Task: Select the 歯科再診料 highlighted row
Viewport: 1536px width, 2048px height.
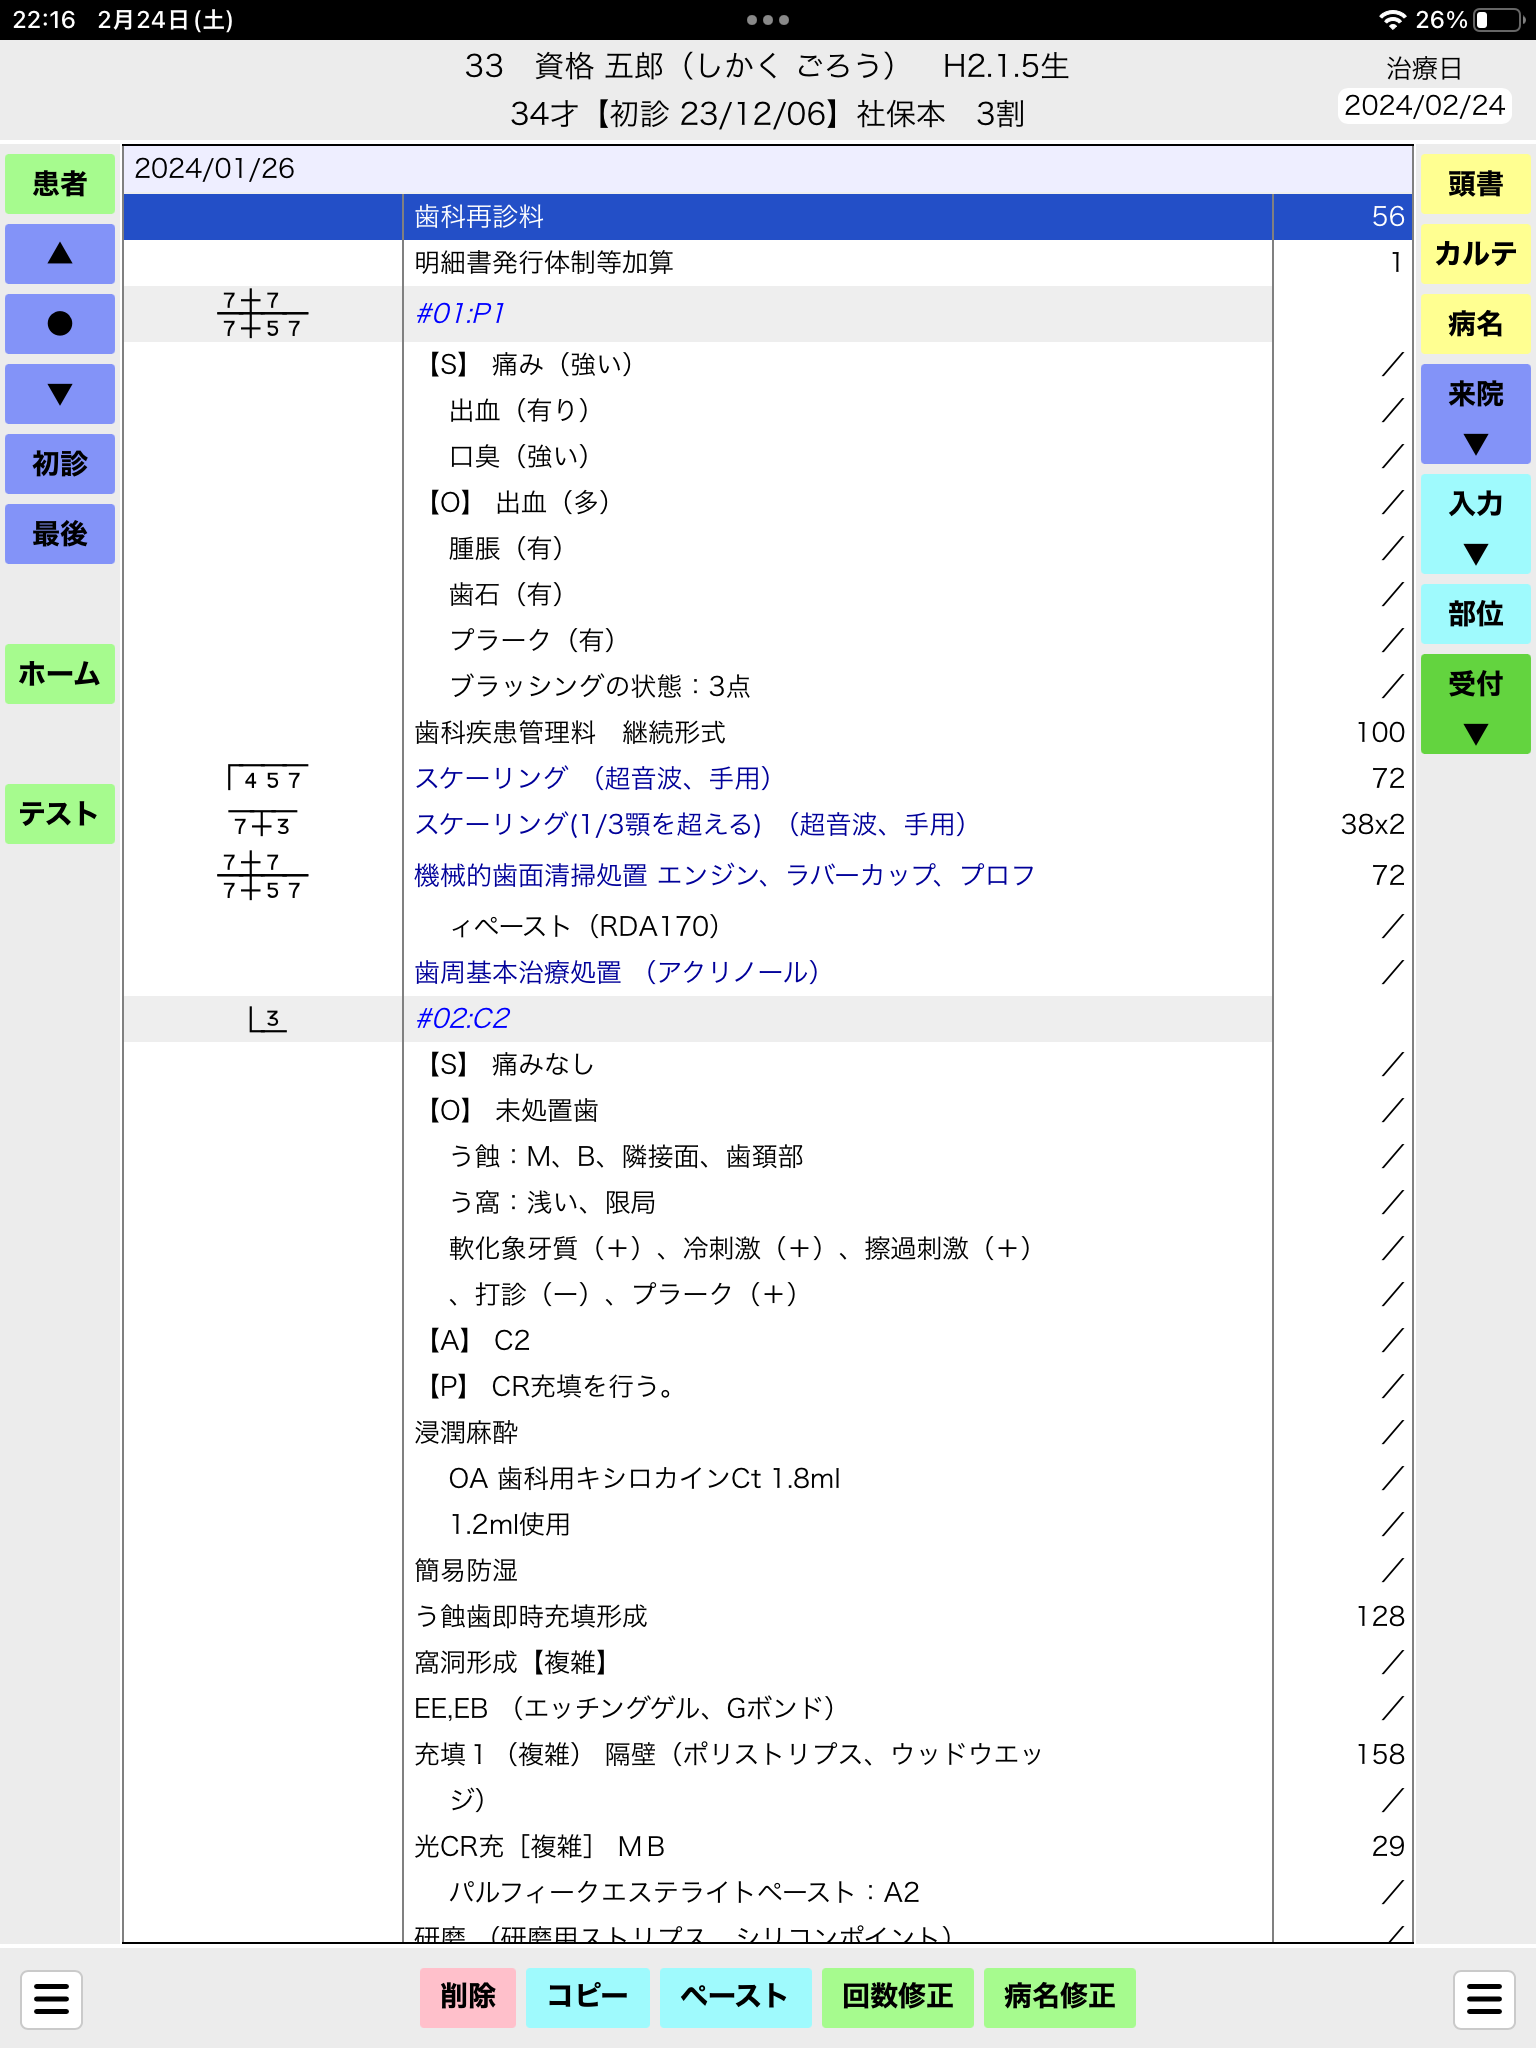Action: 767,217
